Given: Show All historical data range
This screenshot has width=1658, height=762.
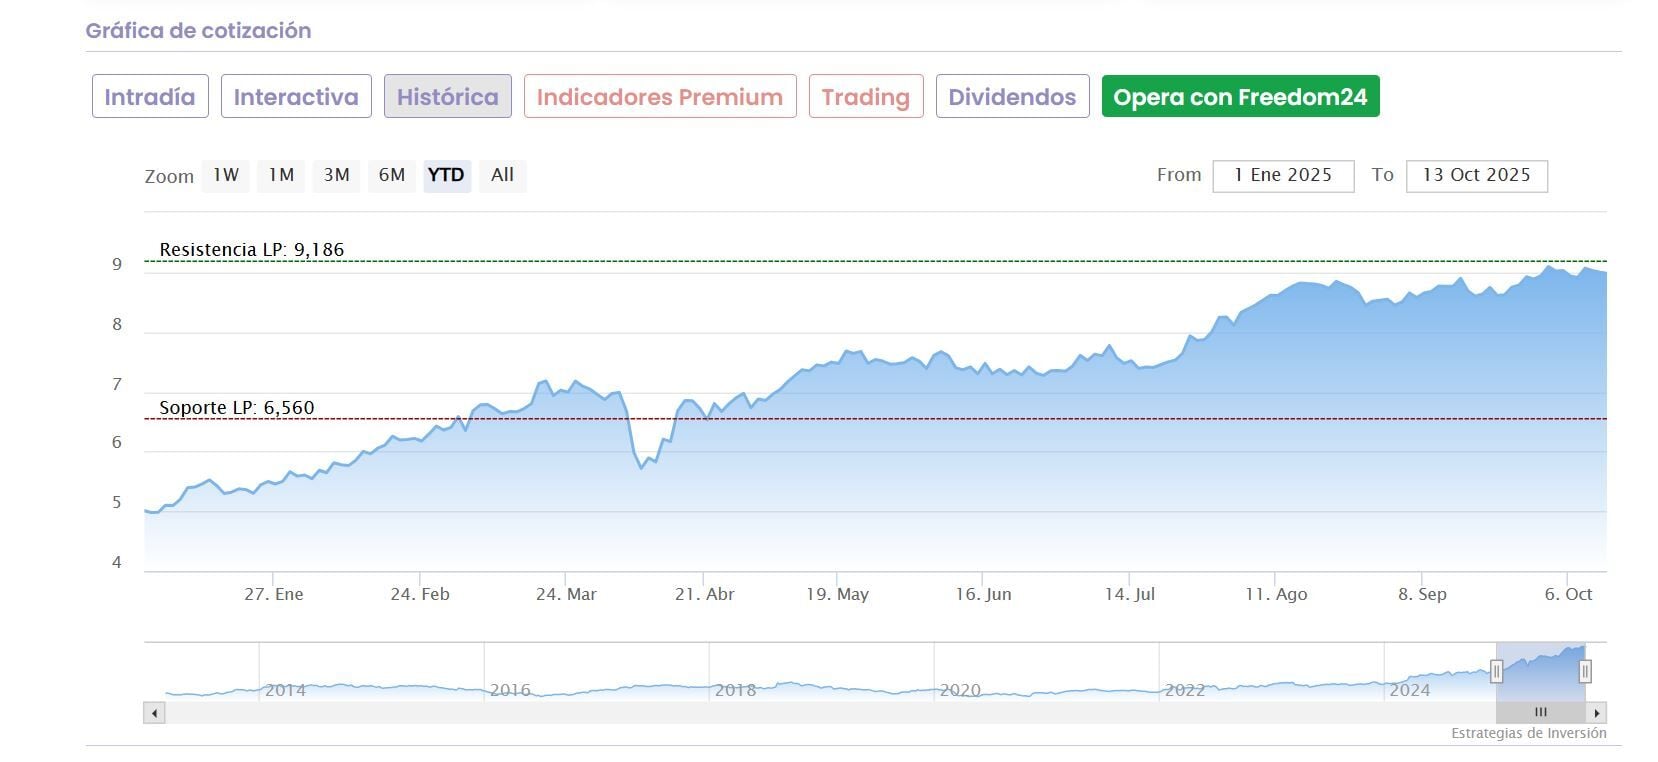Looking at the screenshot, I should [502, 175].
